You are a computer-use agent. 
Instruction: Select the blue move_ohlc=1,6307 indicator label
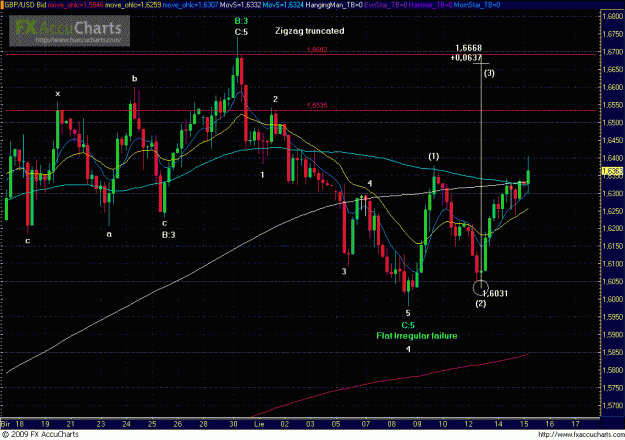click(x=191, y=5)
